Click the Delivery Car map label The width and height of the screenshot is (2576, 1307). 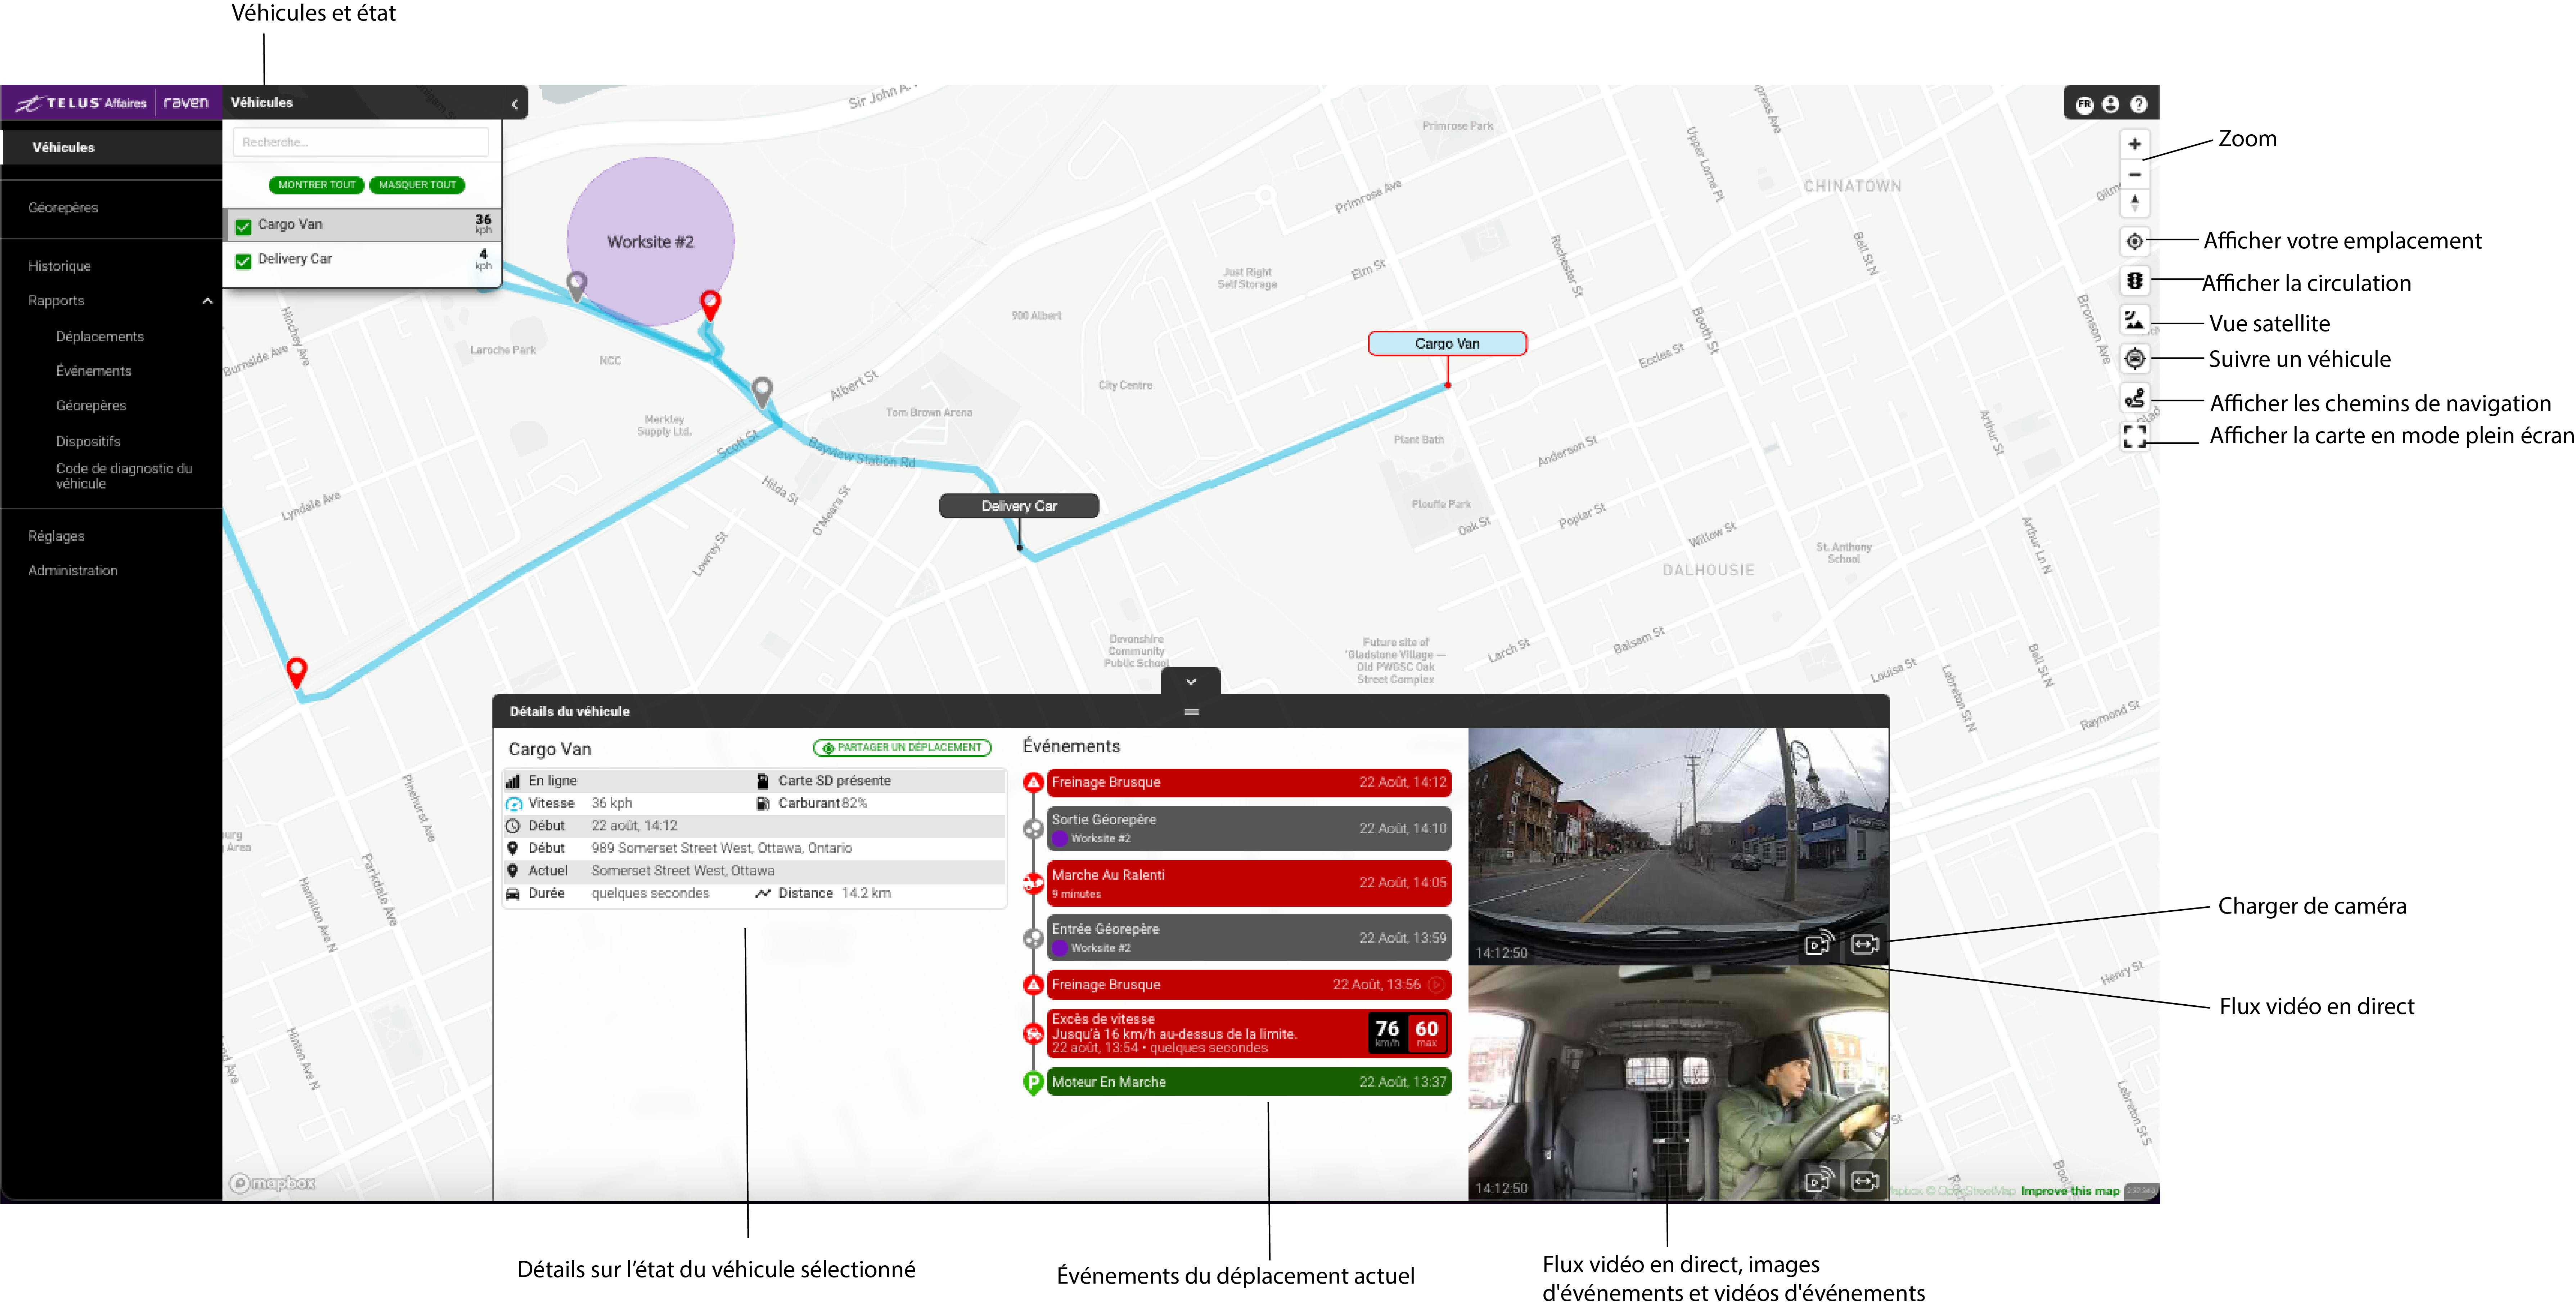tap(1019, 506)
